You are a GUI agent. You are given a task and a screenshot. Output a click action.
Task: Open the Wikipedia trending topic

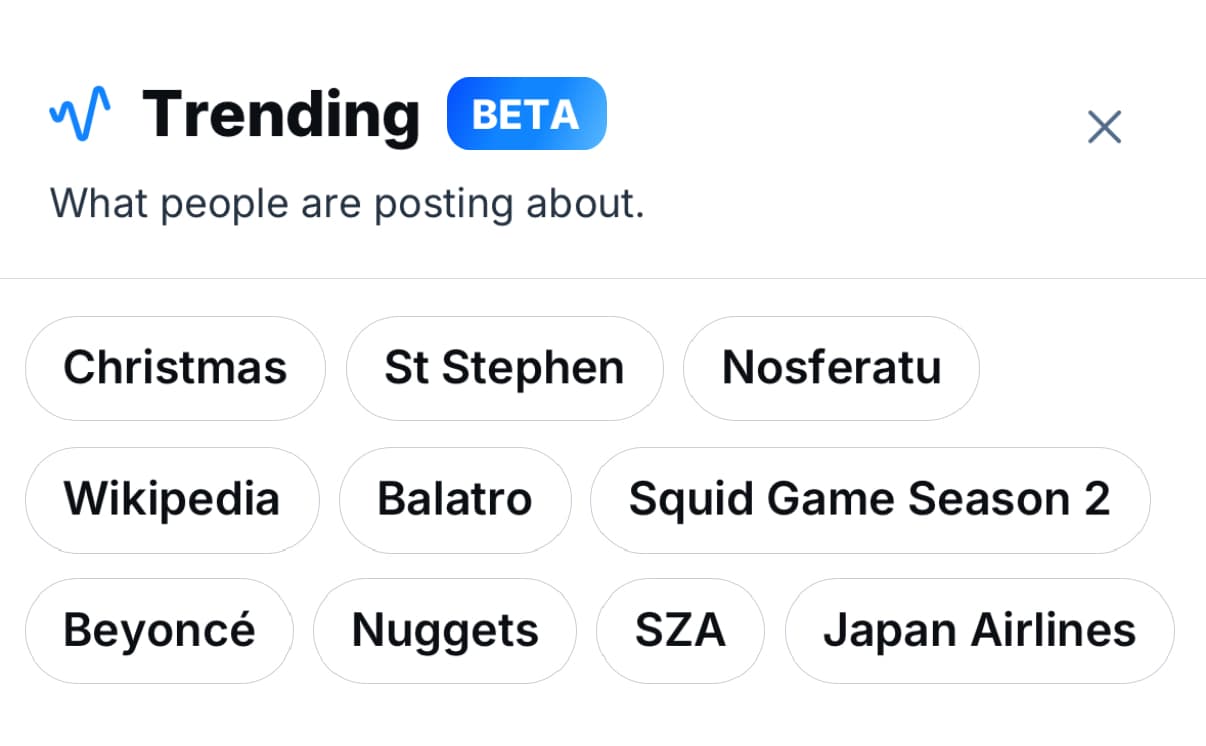[x=172, y=499]
